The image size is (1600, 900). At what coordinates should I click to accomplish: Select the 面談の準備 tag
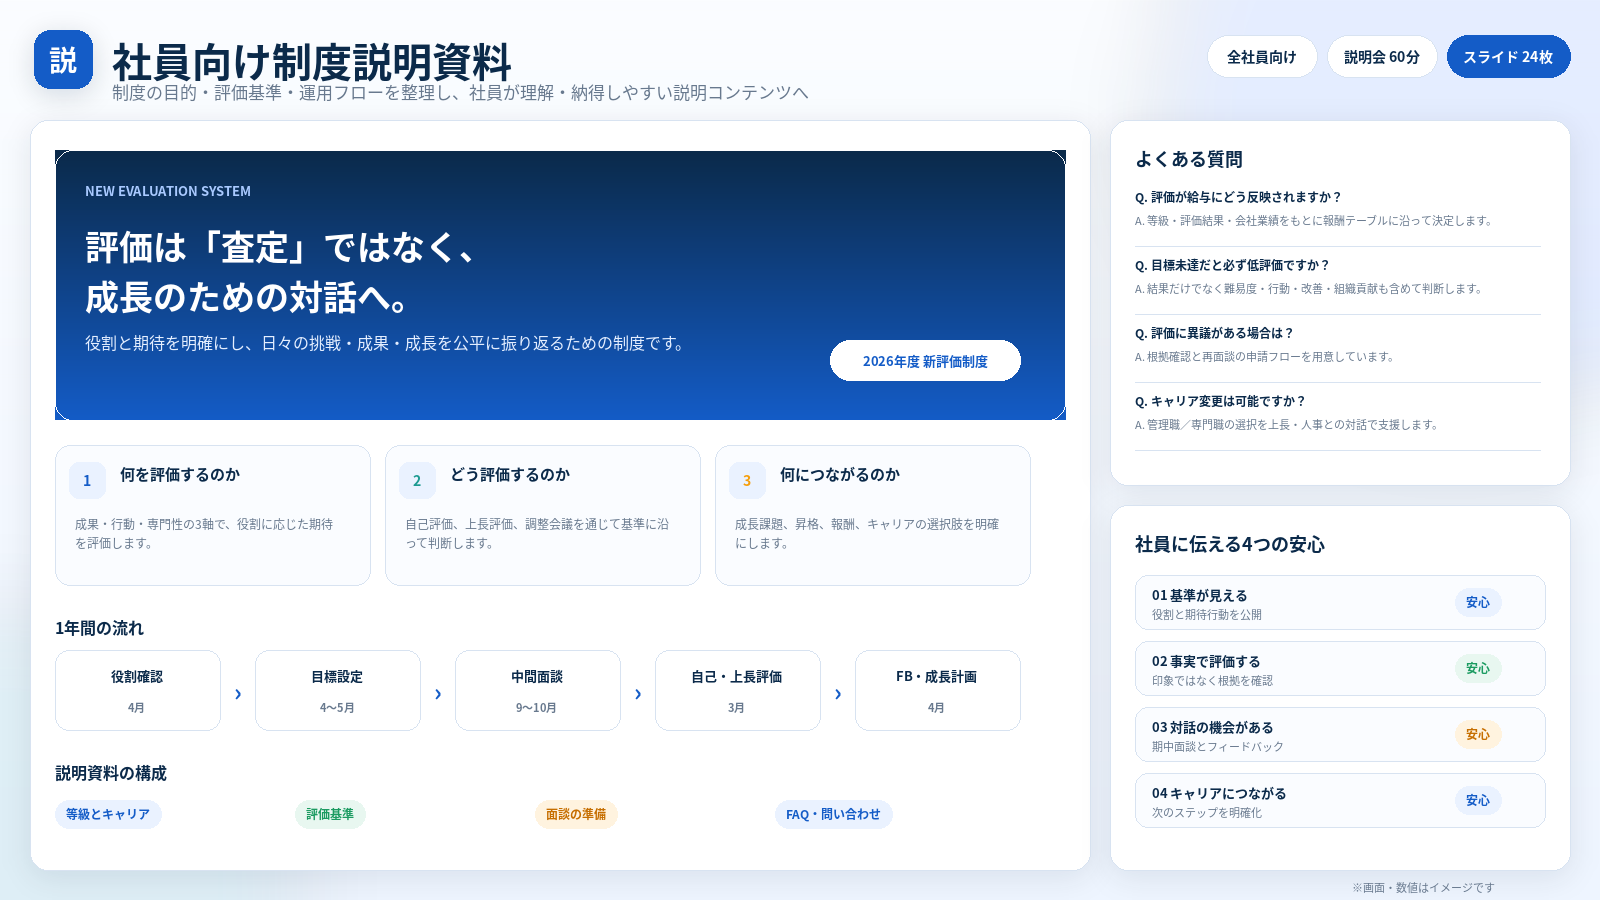pos(576,814)
